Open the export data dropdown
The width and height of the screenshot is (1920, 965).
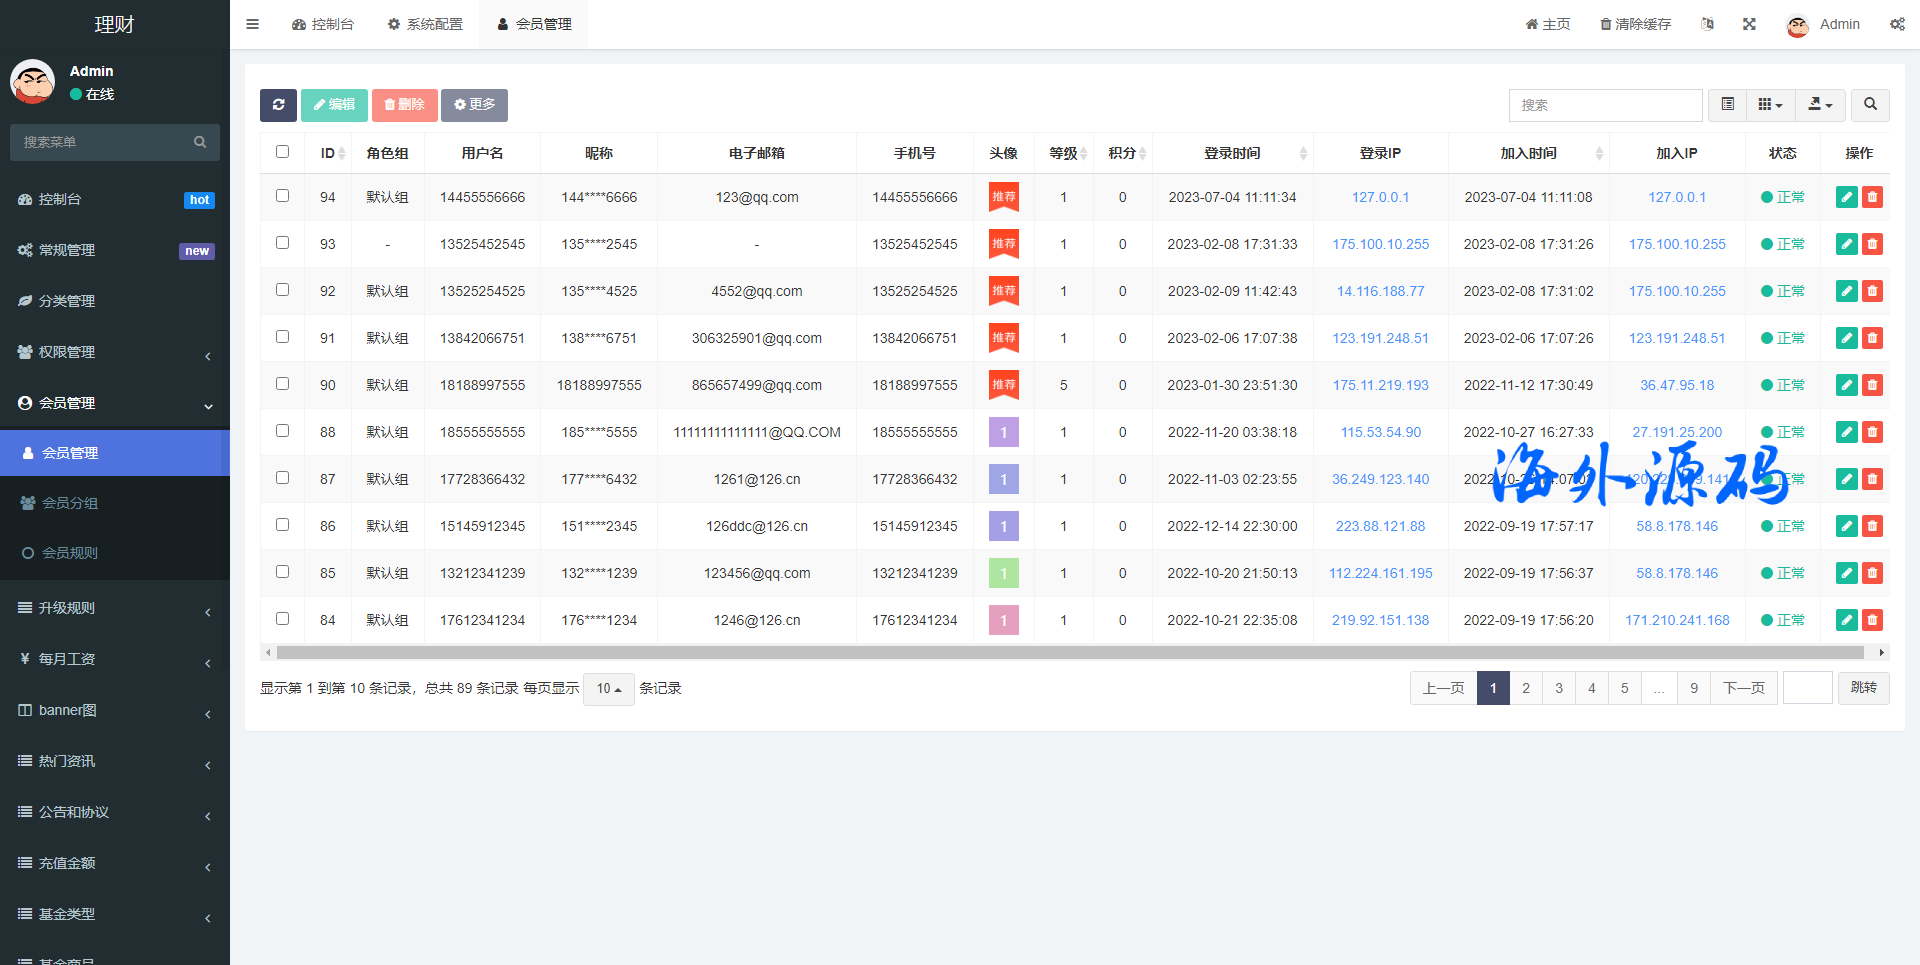click(1820, 105)
